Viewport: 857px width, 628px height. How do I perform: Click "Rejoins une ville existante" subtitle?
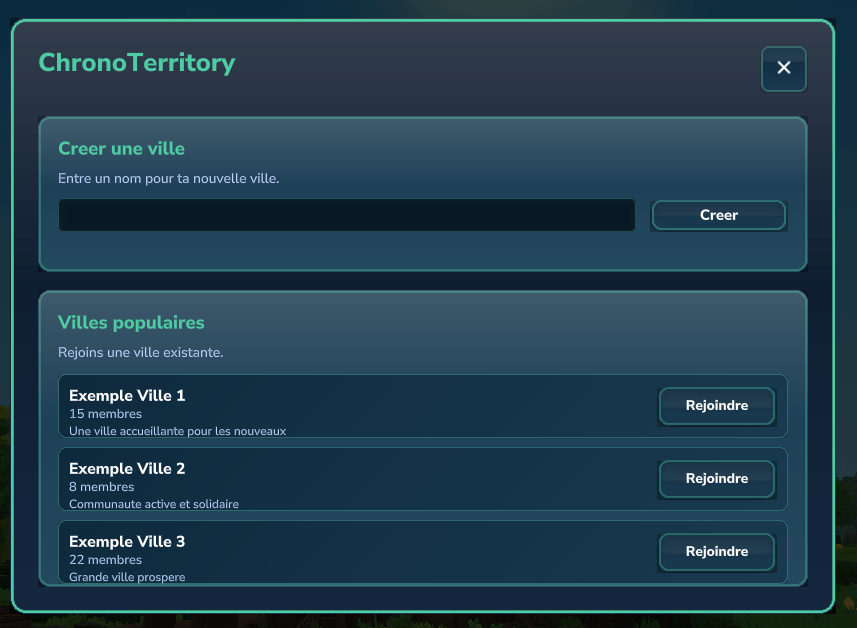[x=140, y=353]
